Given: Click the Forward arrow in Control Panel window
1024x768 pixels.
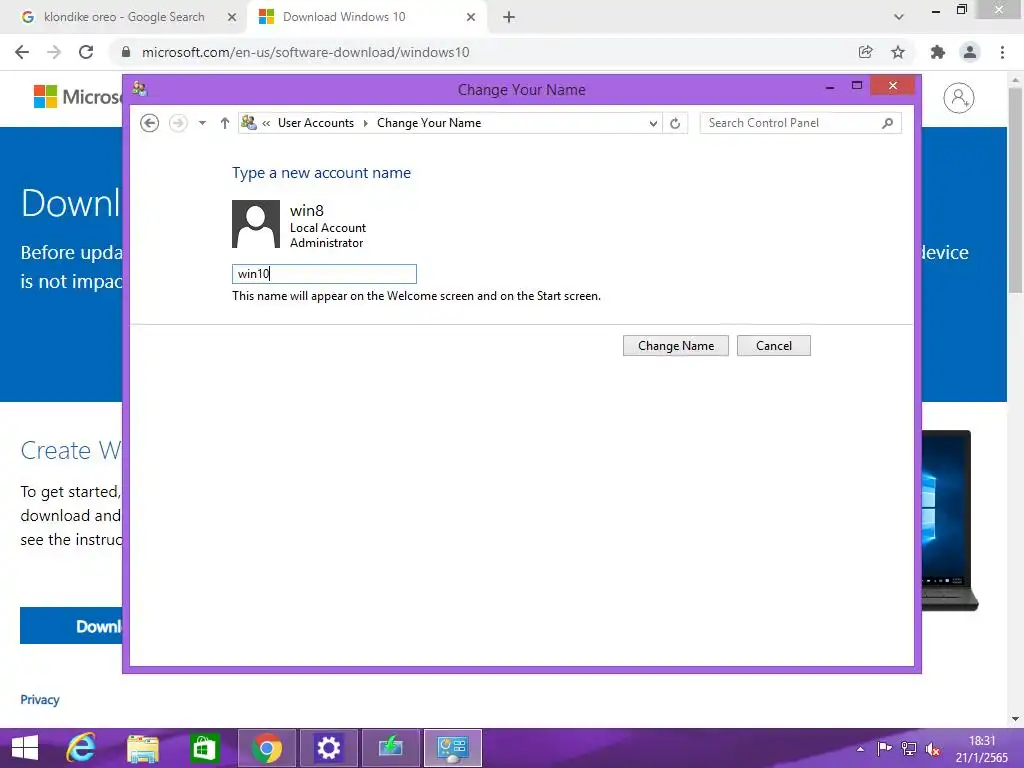Looking at the screenshot, I should click(x=178, y=123).
